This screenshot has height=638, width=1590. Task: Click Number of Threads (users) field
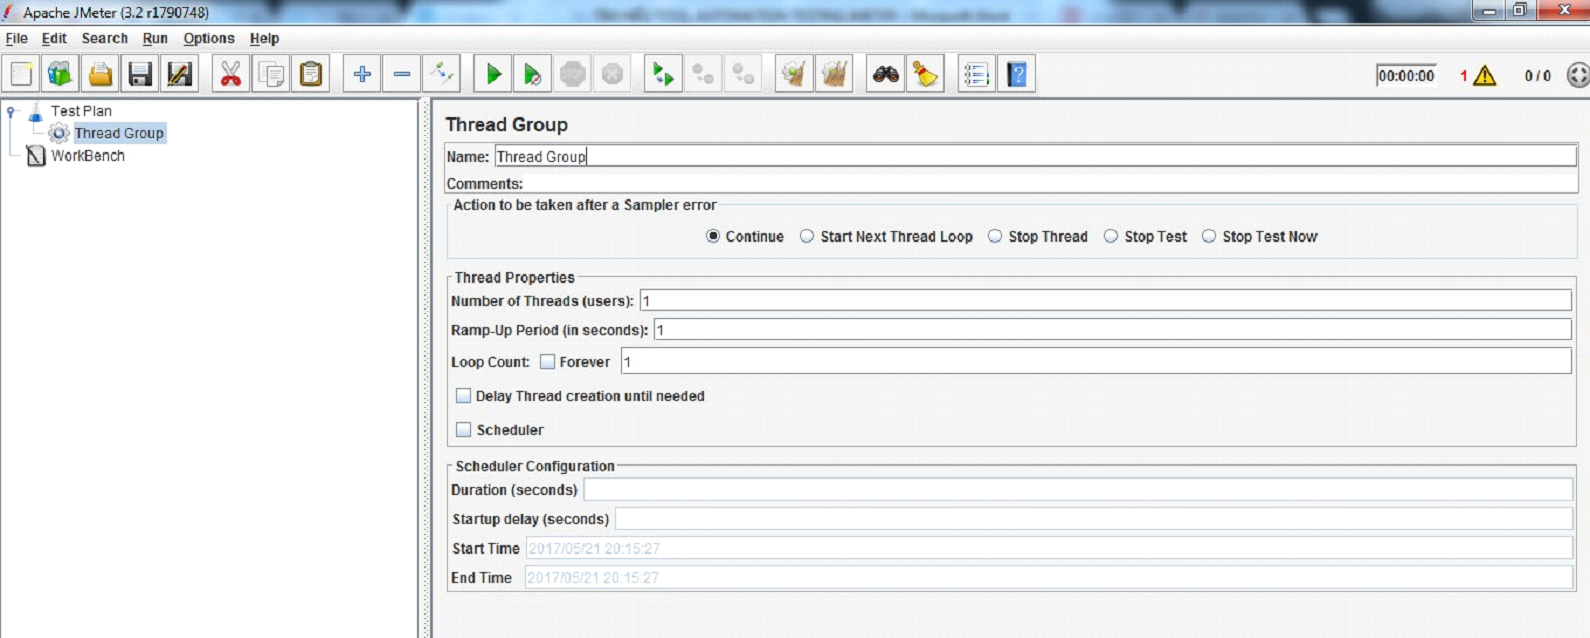[1106, 301]
